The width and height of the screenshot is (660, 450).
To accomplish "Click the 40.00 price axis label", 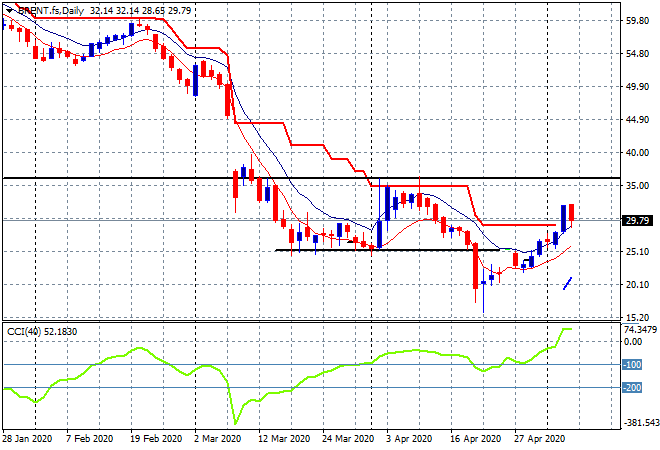I will (x=637, y=152).
